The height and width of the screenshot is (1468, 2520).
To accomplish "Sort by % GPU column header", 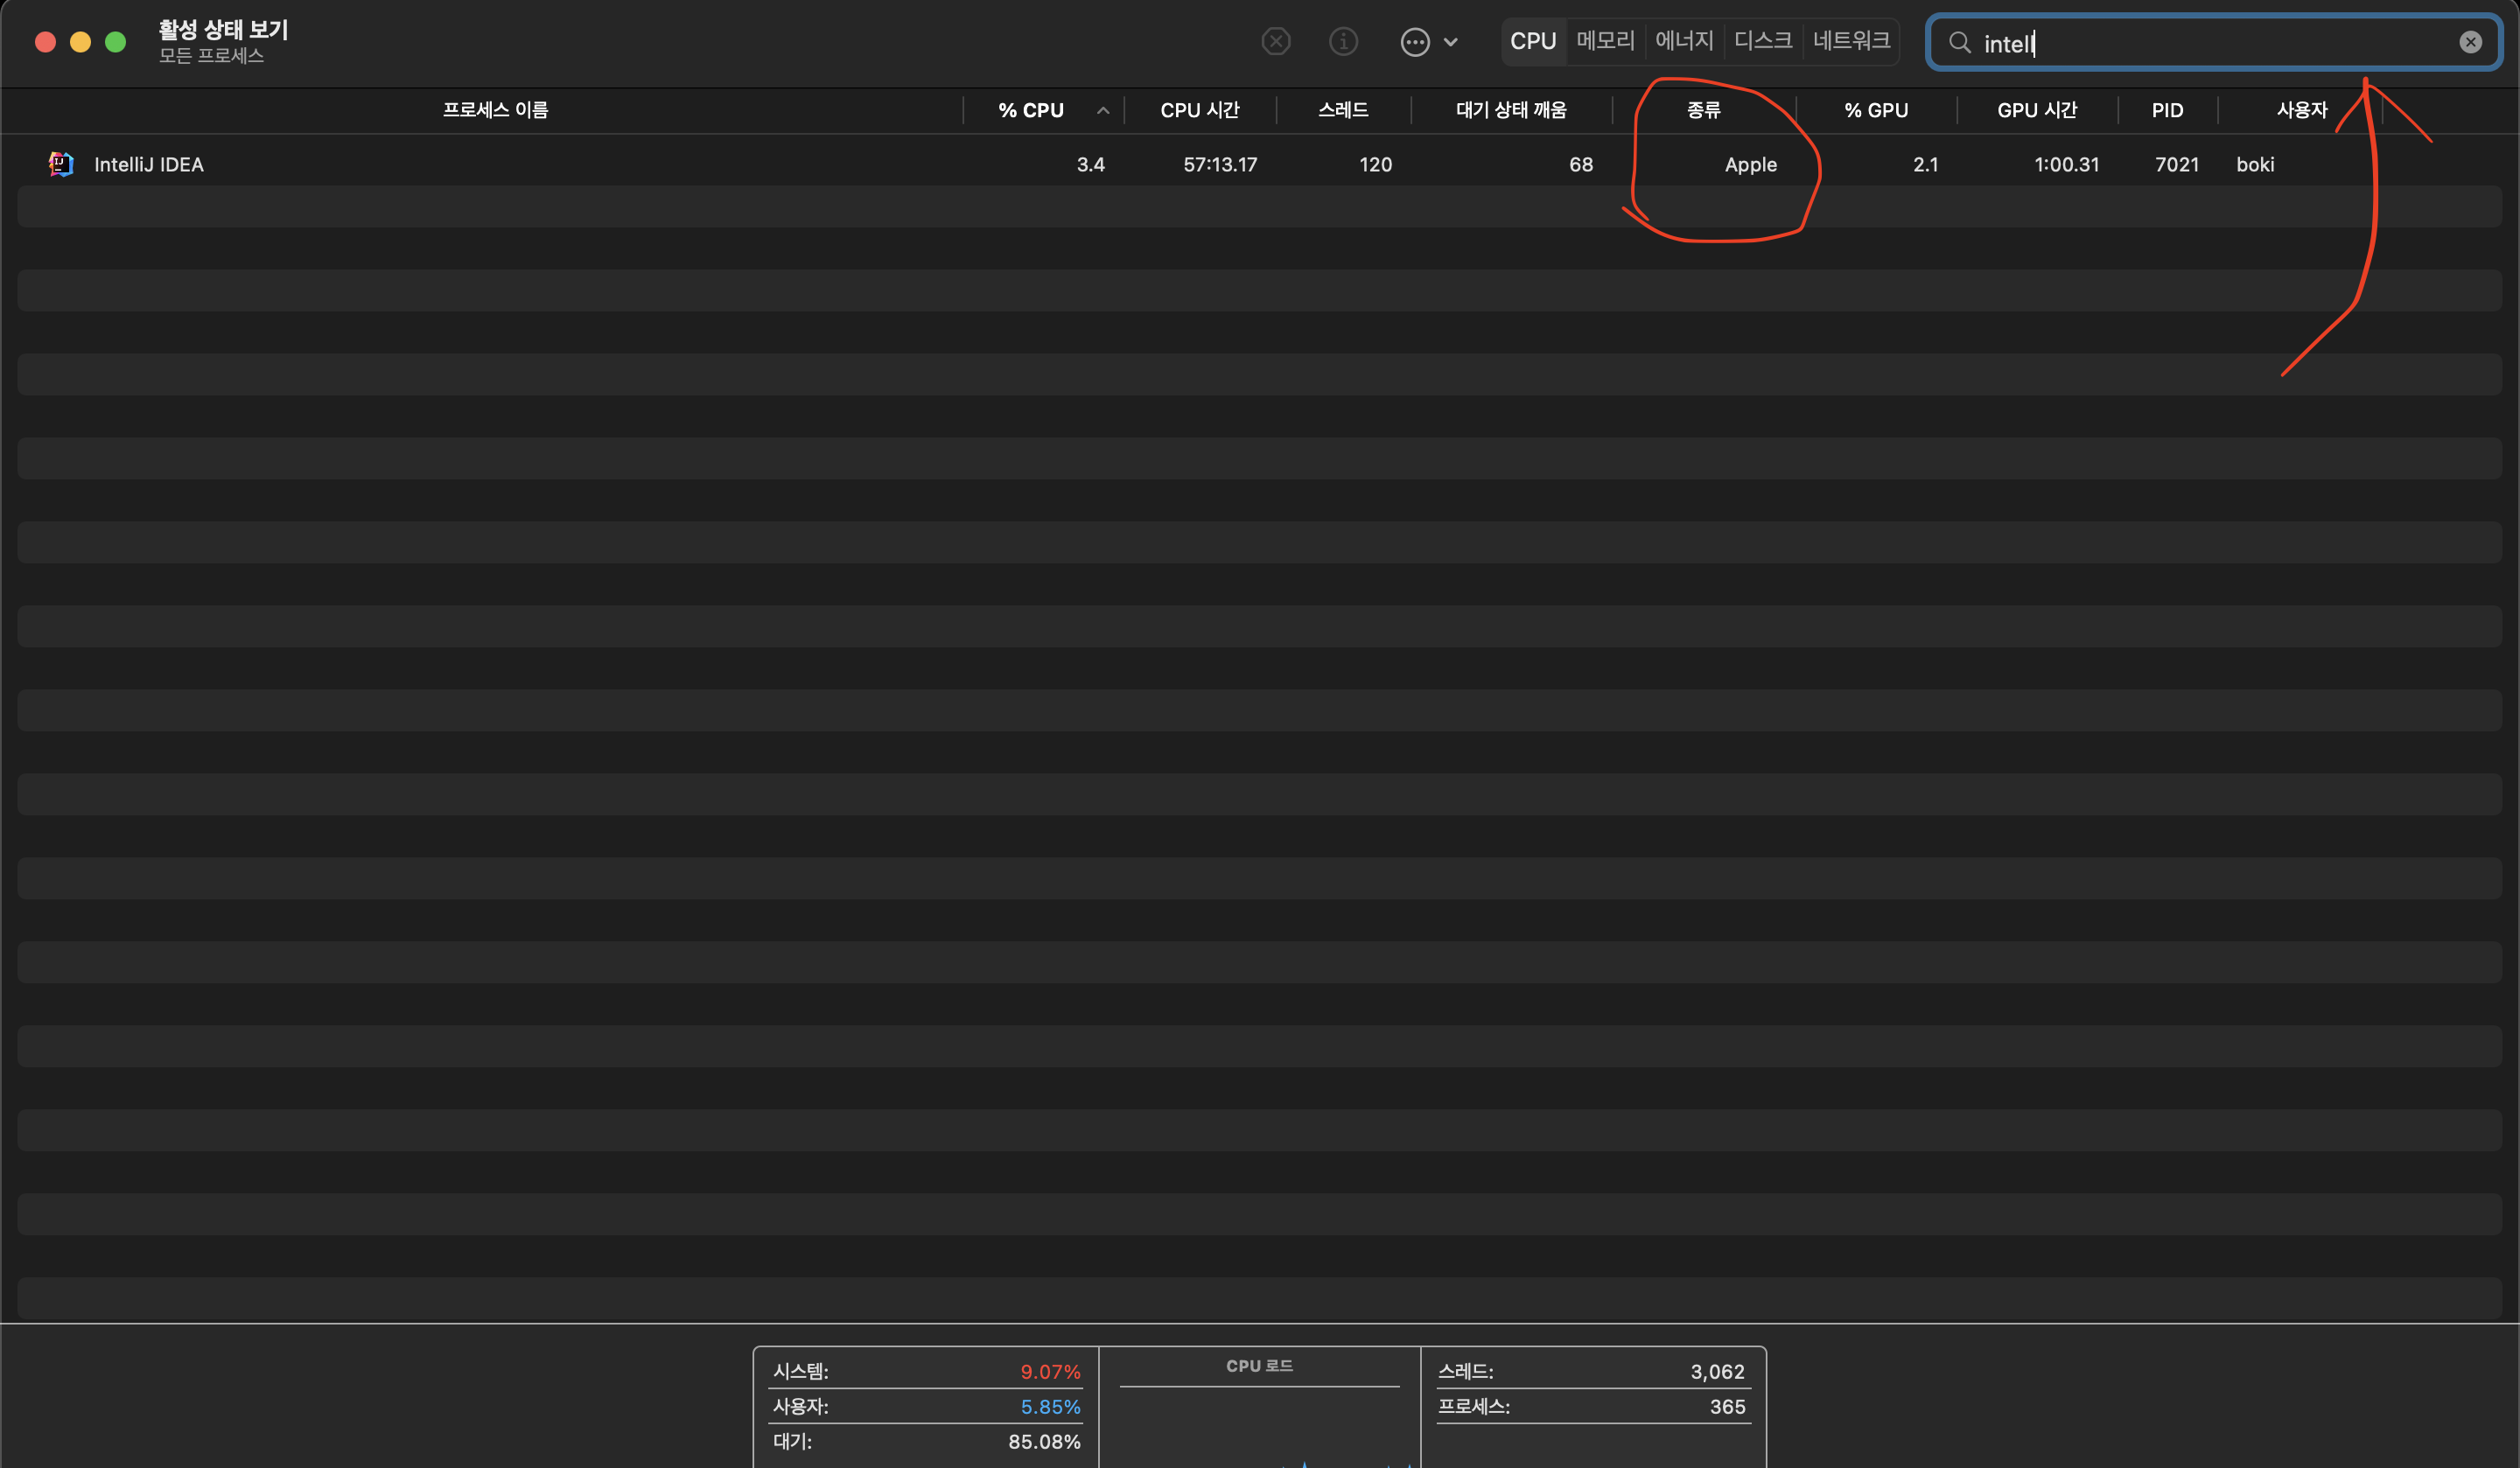I will (1875, 110).
